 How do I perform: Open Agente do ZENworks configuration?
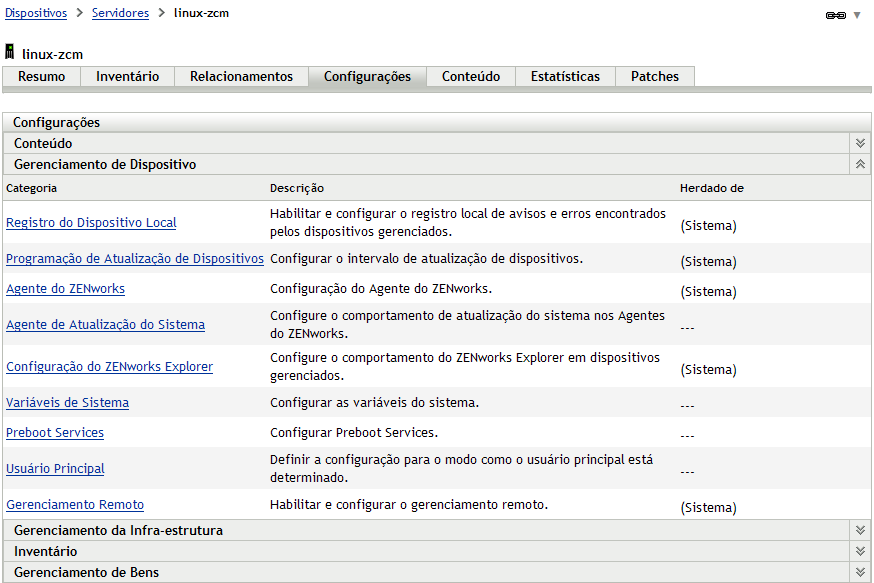pyautogui.click(x=65, y=289)
